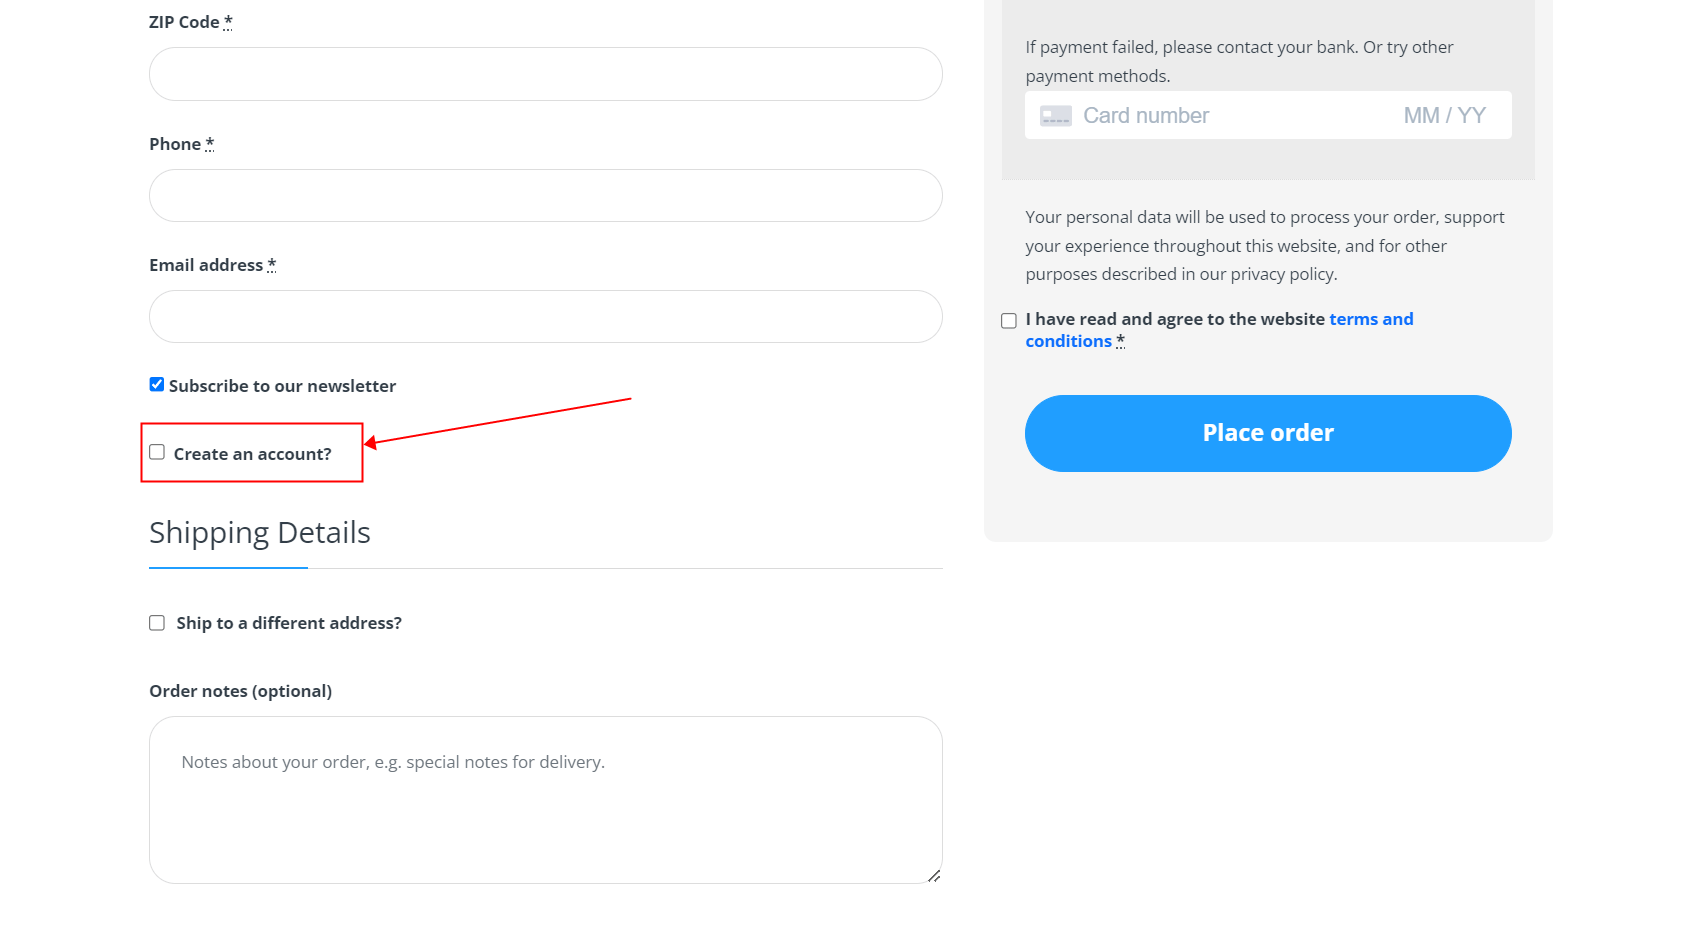Focus the ZIP Code input field
Screen dimensions: 1707x930
pos(545,74)
